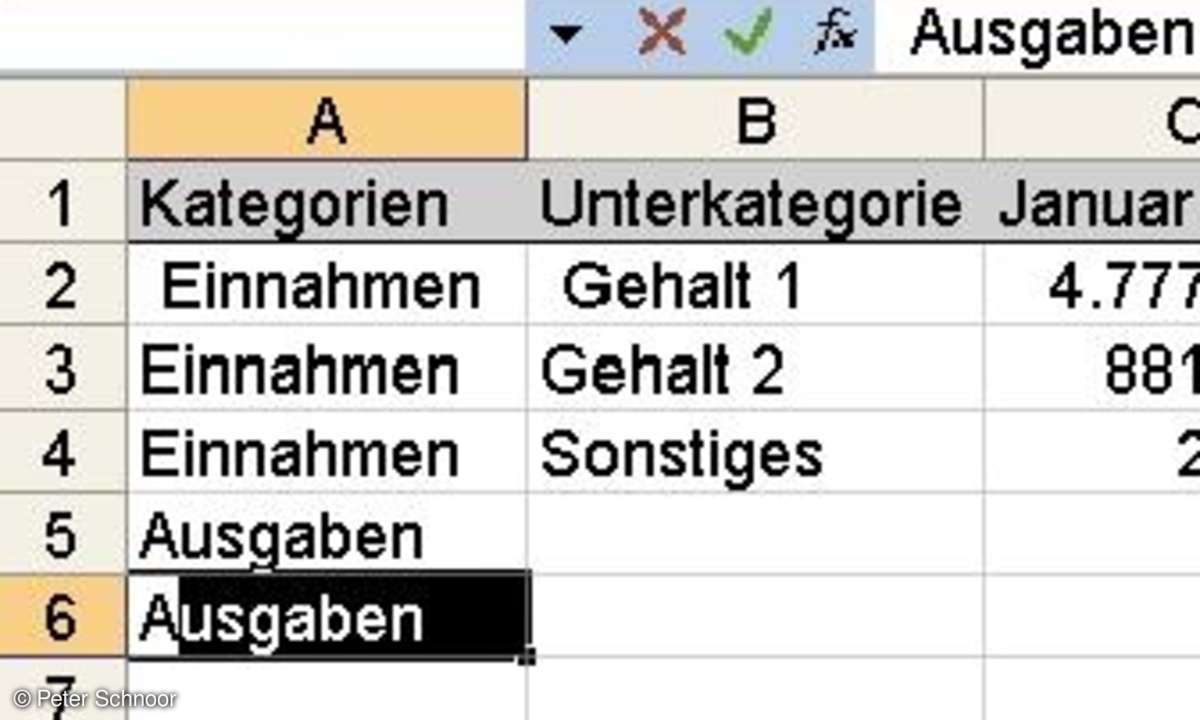This screenshot has width=1200, height=720.
Task: Expand the name box dropdown arrow
Action: coord(566,35)
